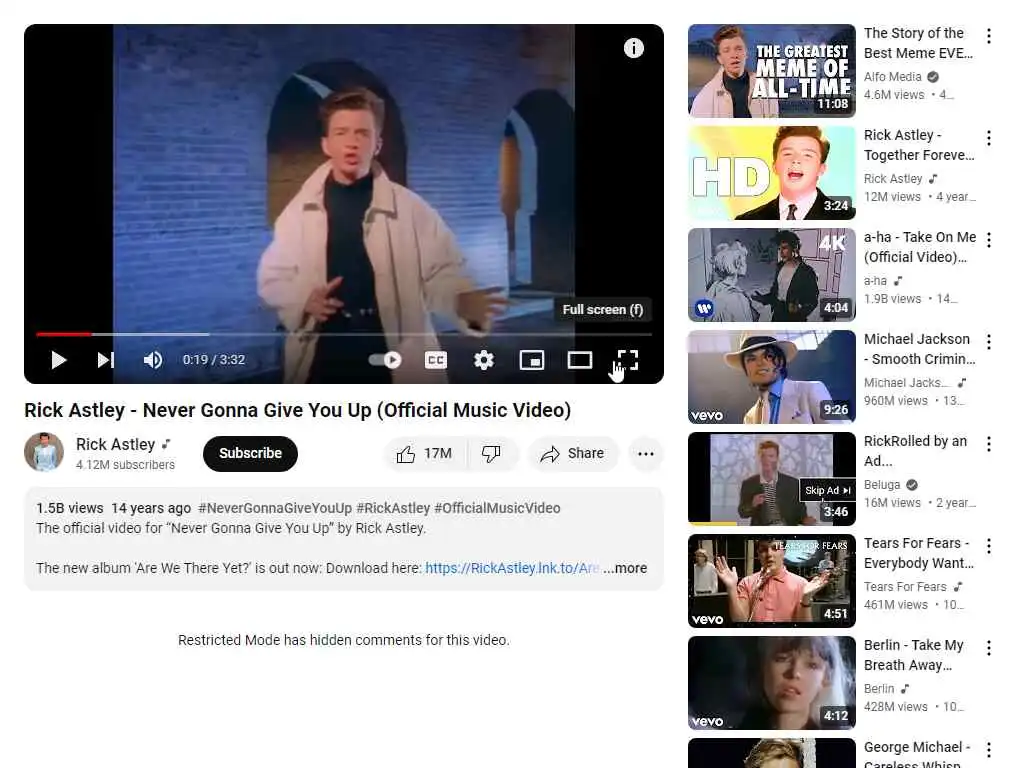Open the #OfficialMusicVideo hashtag
This screenshot has height=768, width=1024.
pyautogui.click(x=497, y=508)
